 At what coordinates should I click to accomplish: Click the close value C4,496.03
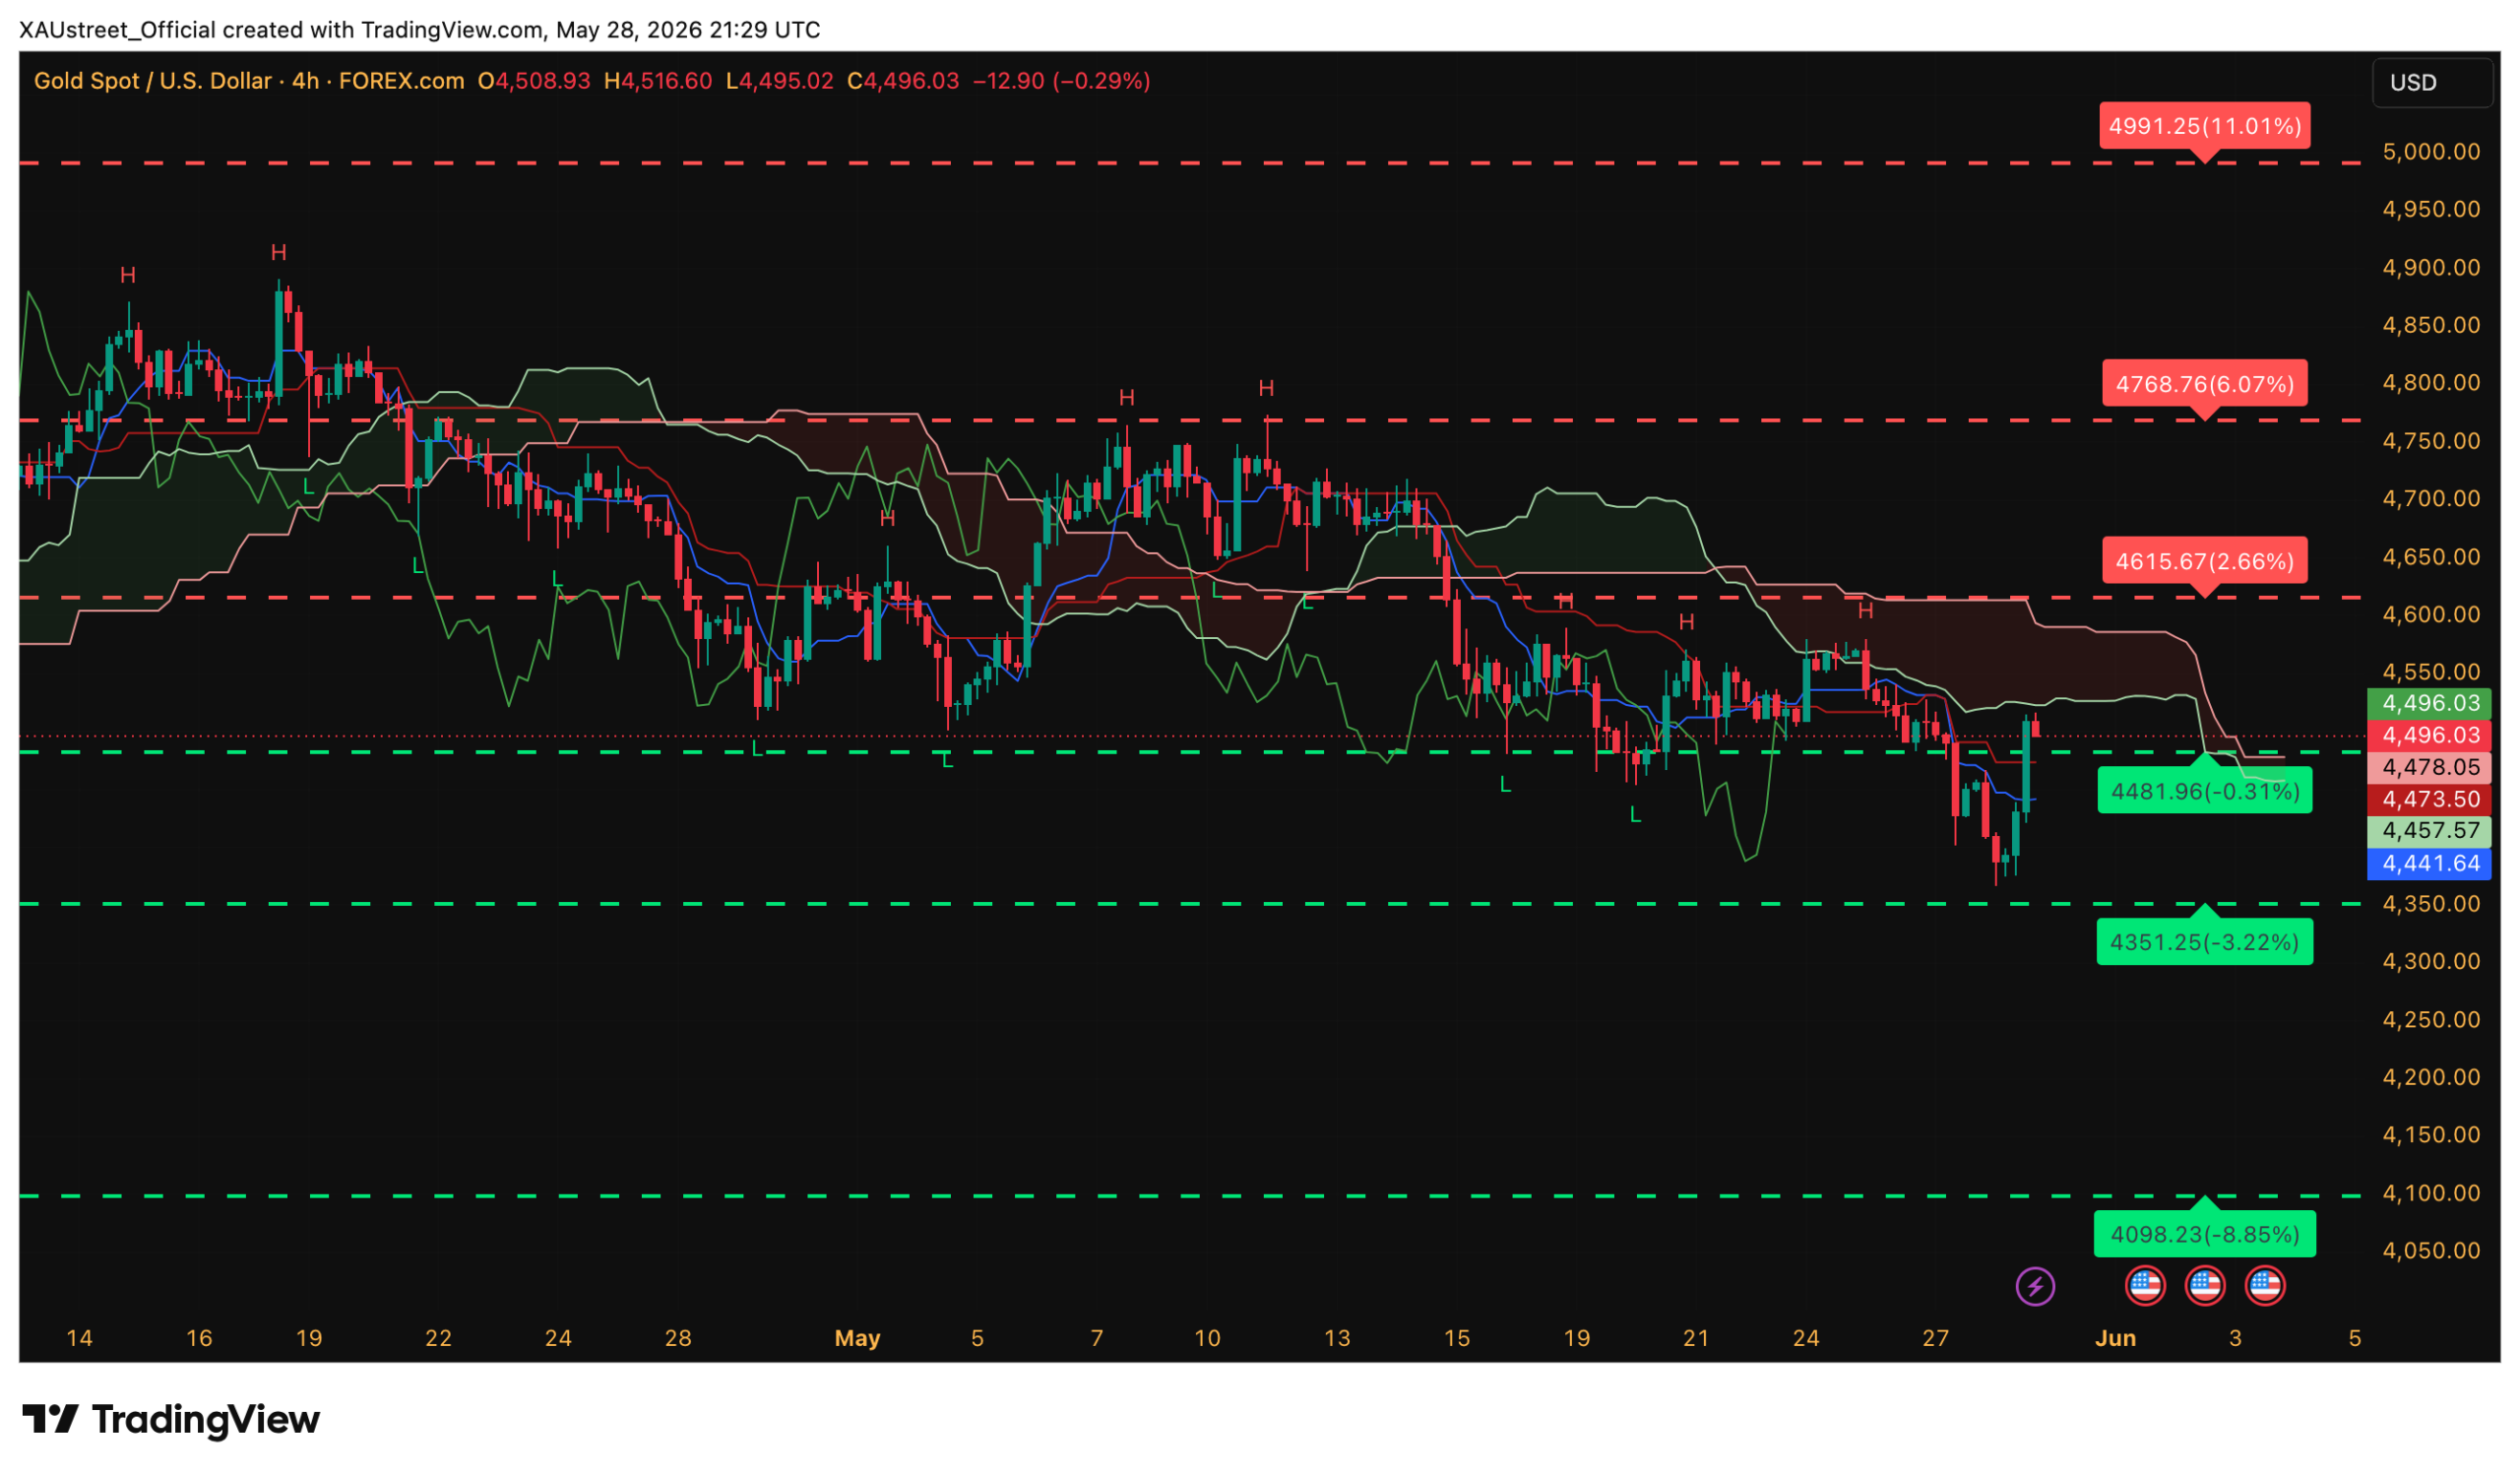tap(903, 81)
